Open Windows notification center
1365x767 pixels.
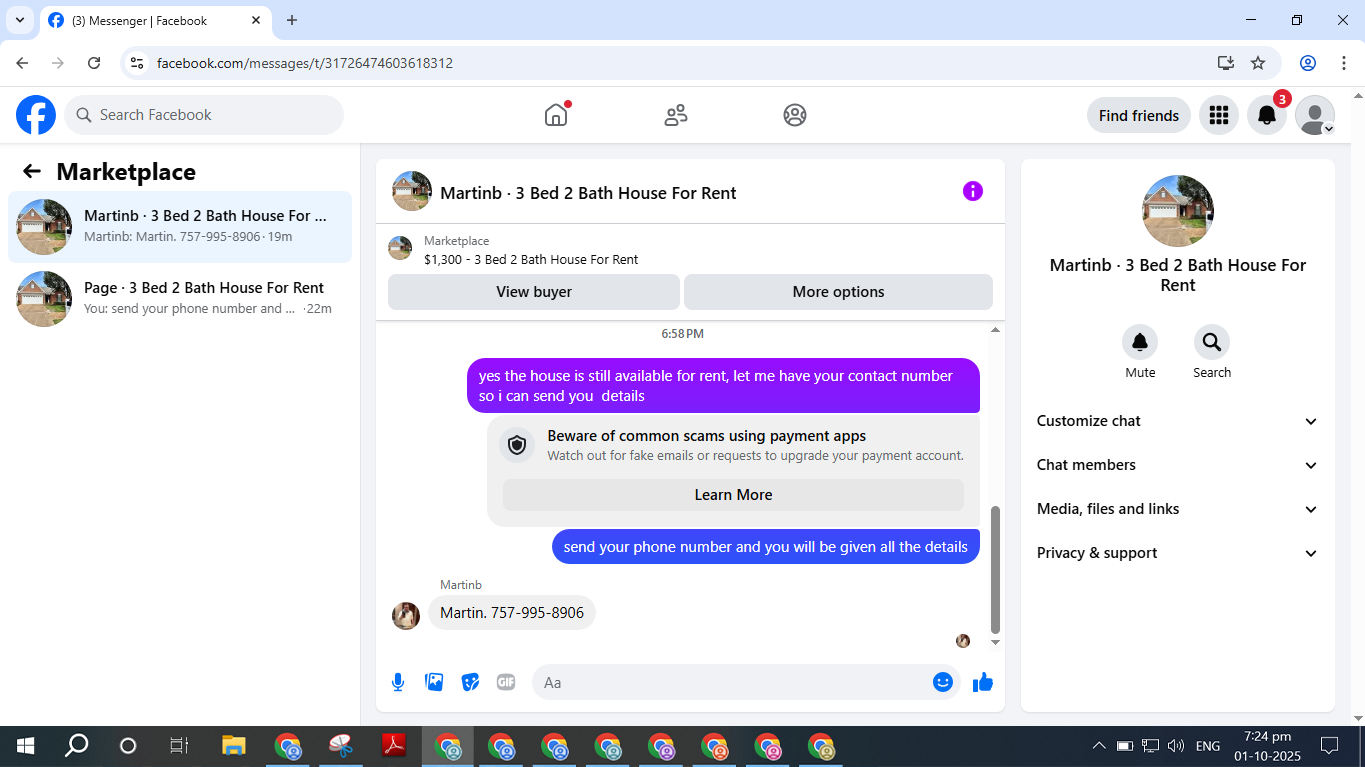[x=1330, y=746]
